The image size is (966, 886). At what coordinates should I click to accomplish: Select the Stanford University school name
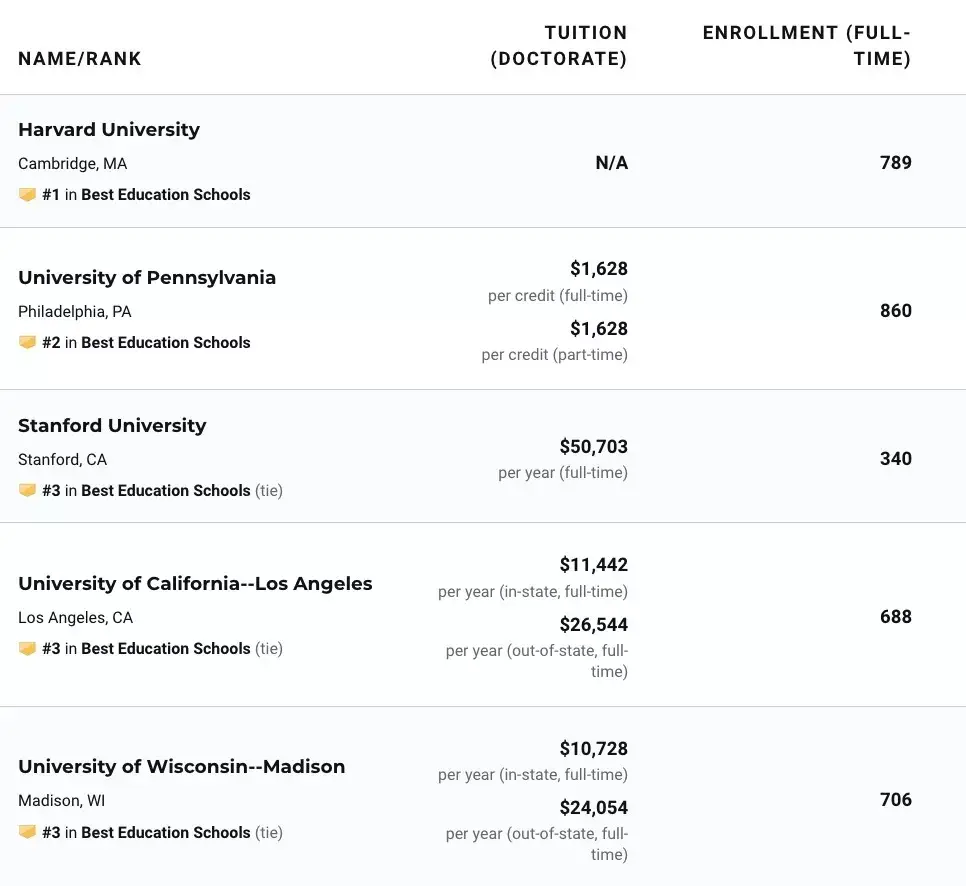(x=112, y=426)
